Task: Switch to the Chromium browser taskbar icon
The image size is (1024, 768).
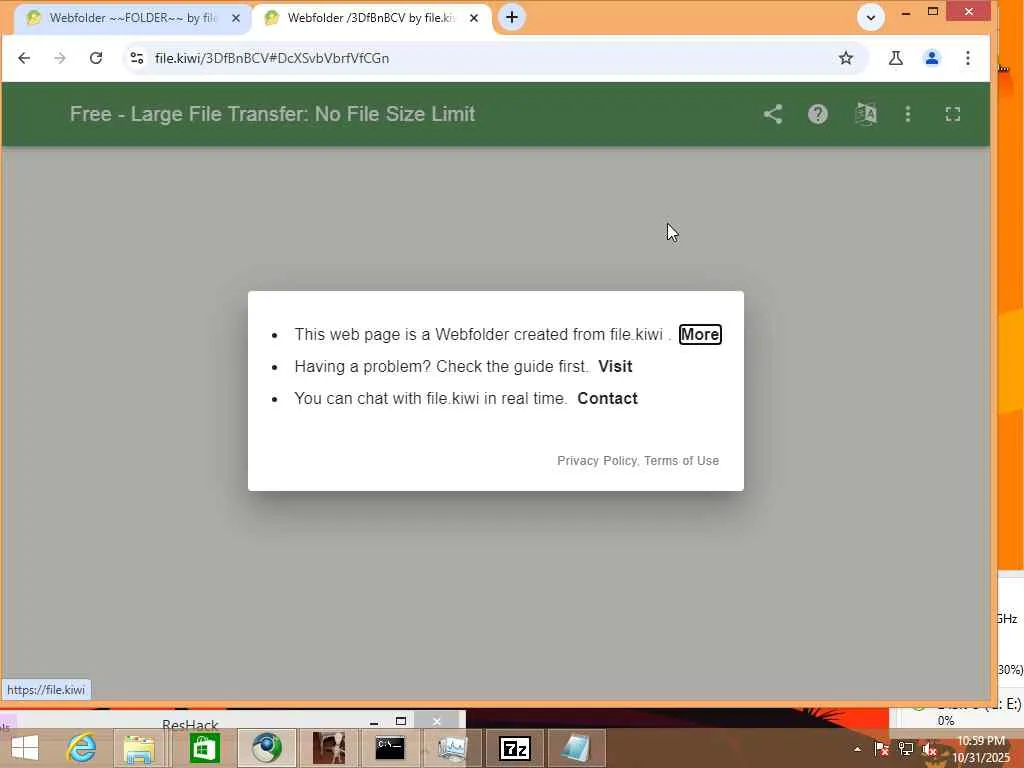Action: click(266, 748)
